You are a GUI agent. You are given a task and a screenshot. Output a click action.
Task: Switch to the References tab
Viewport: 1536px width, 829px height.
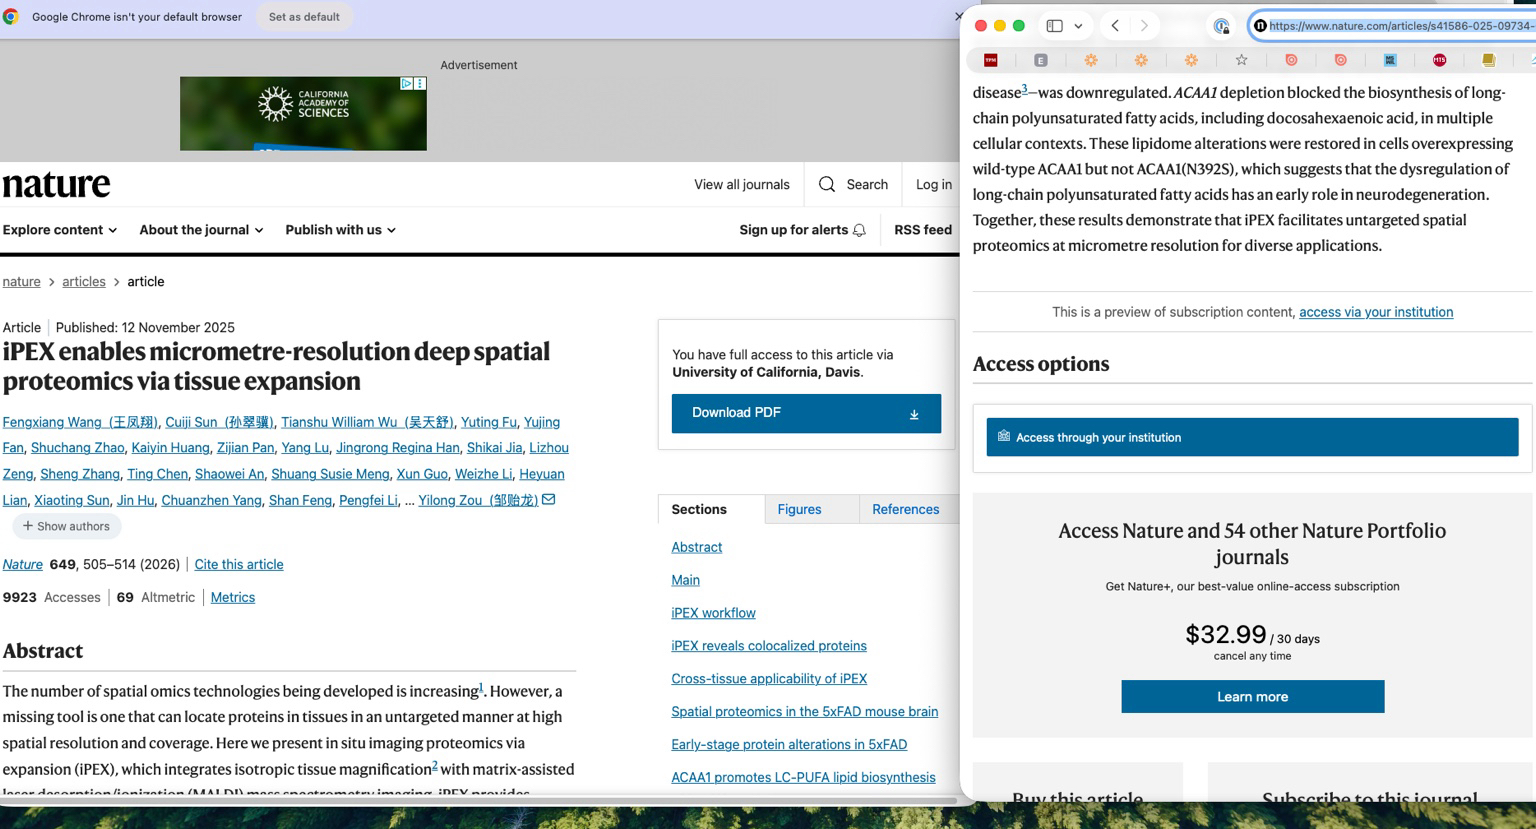coord(905,509)
